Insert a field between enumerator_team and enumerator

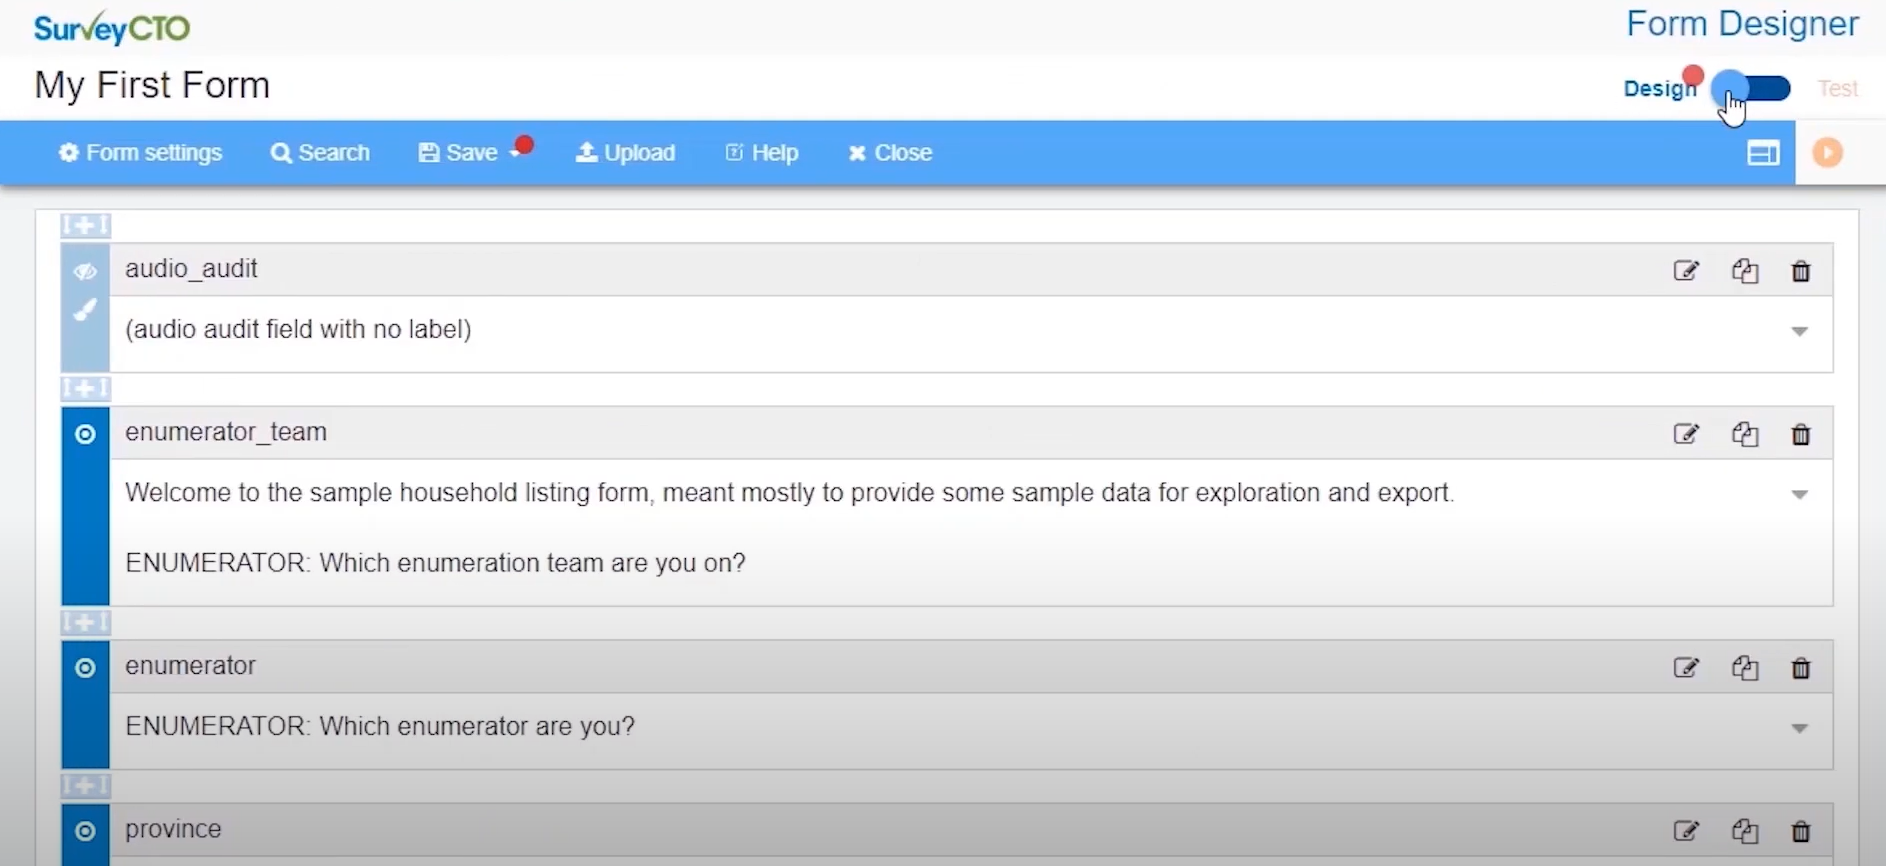point(85,622)
